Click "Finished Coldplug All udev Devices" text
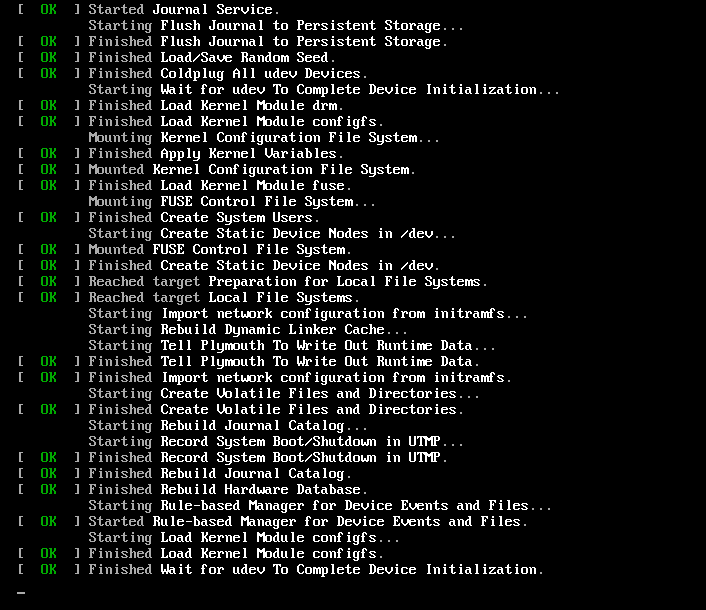 [228, 73]
